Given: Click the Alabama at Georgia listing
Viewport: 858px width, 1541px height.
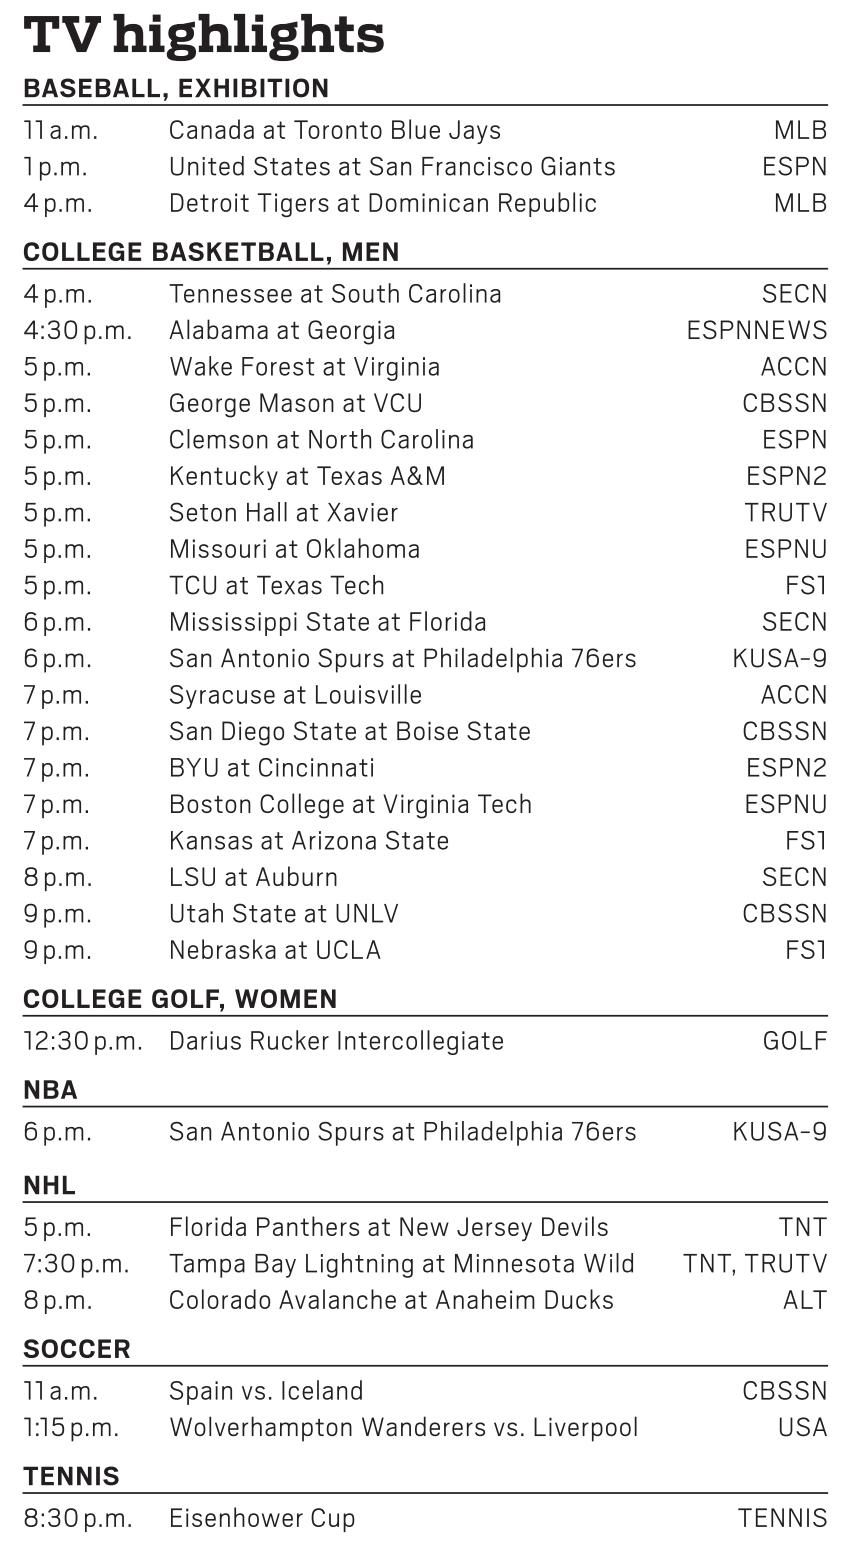Looking at the screenshot, I should point(282,330).
